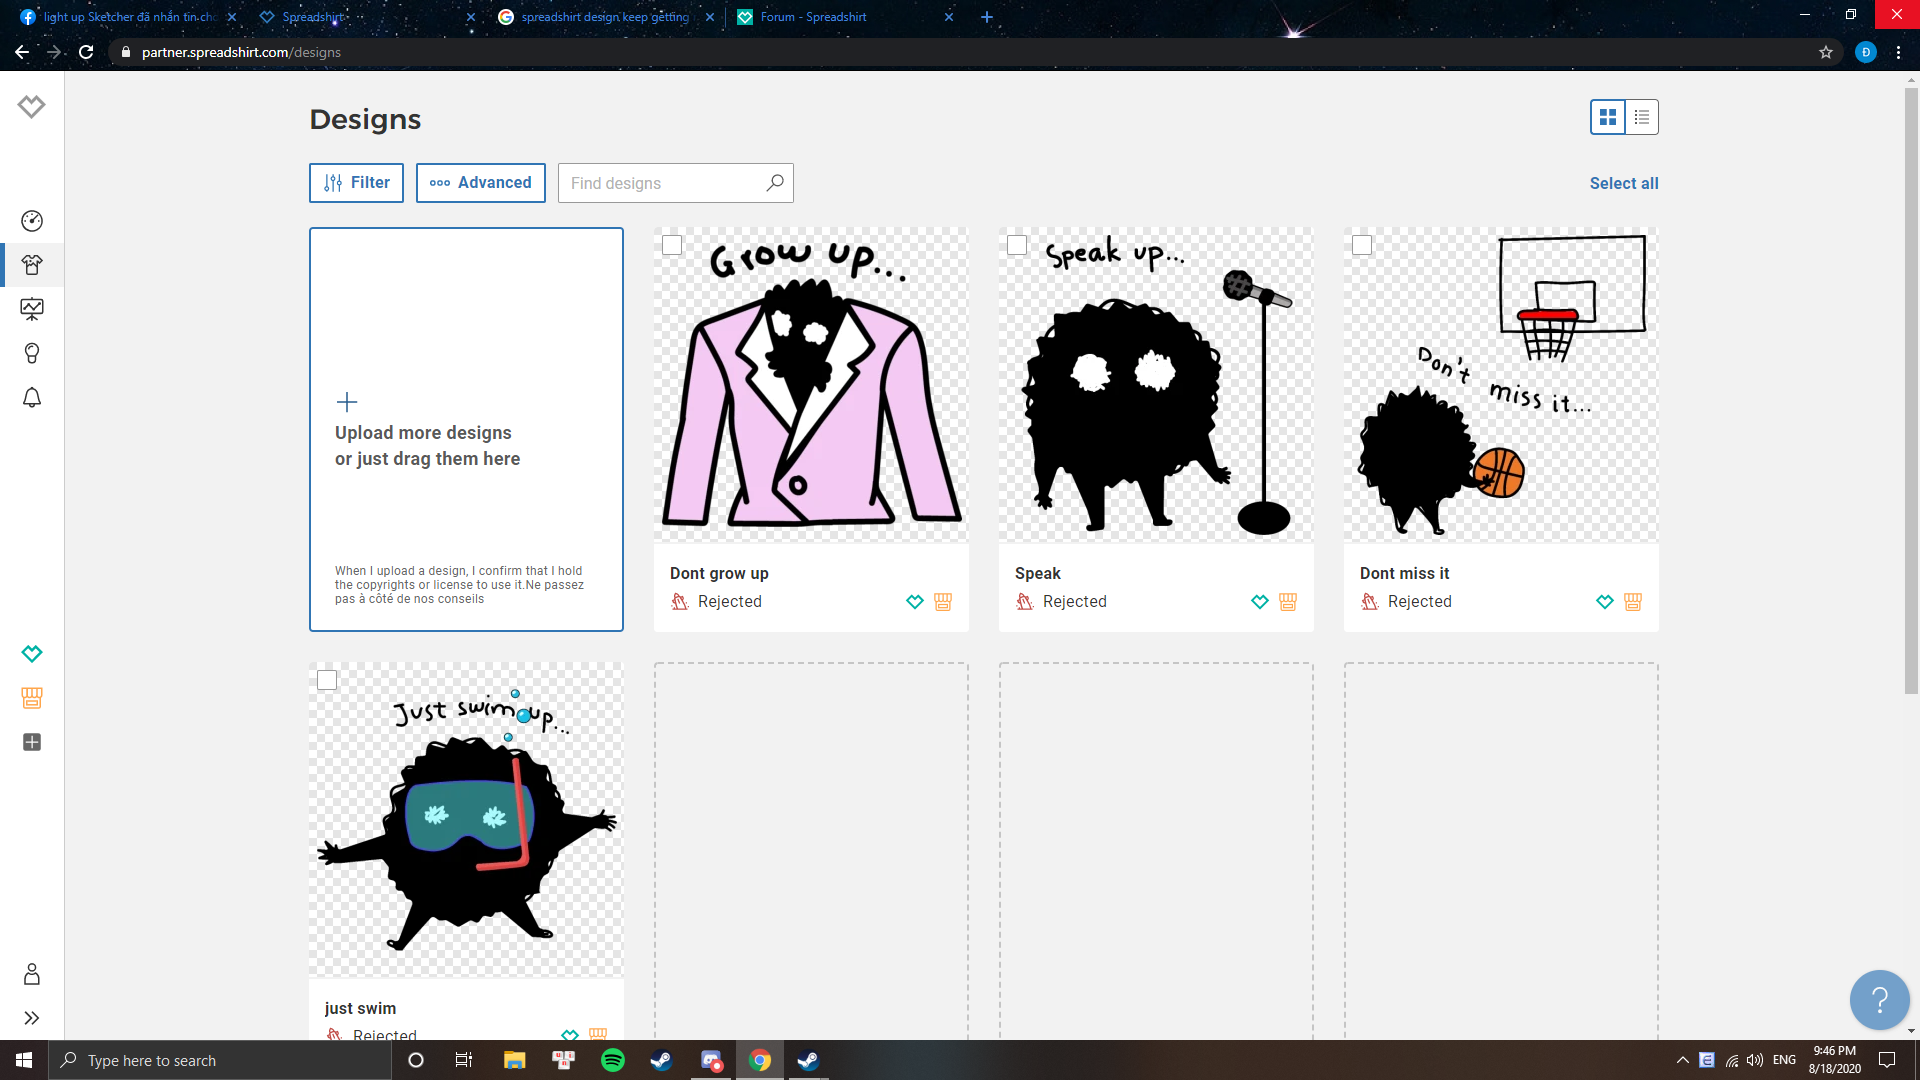
Task: Expand the sidebar with double chevron
Action: [x=32, y=1018]
